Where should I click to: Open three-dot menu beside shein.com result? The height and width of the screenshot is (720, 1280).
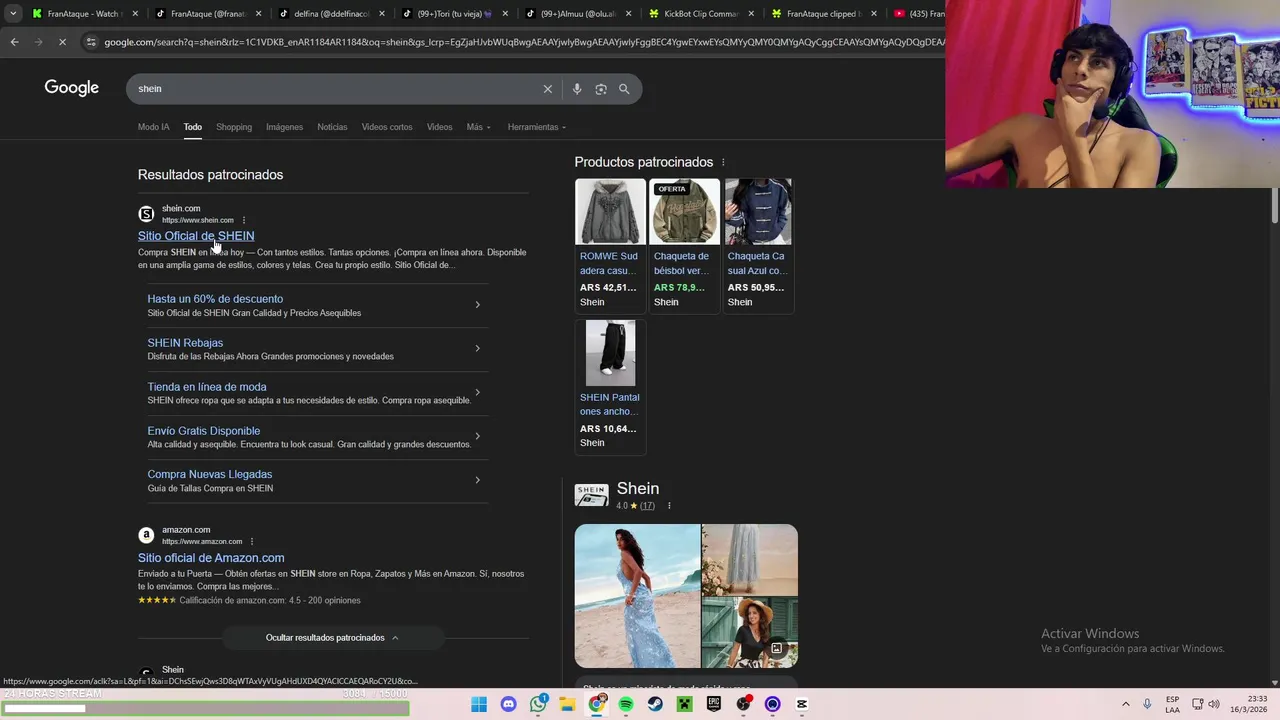[x=244, y=220]
